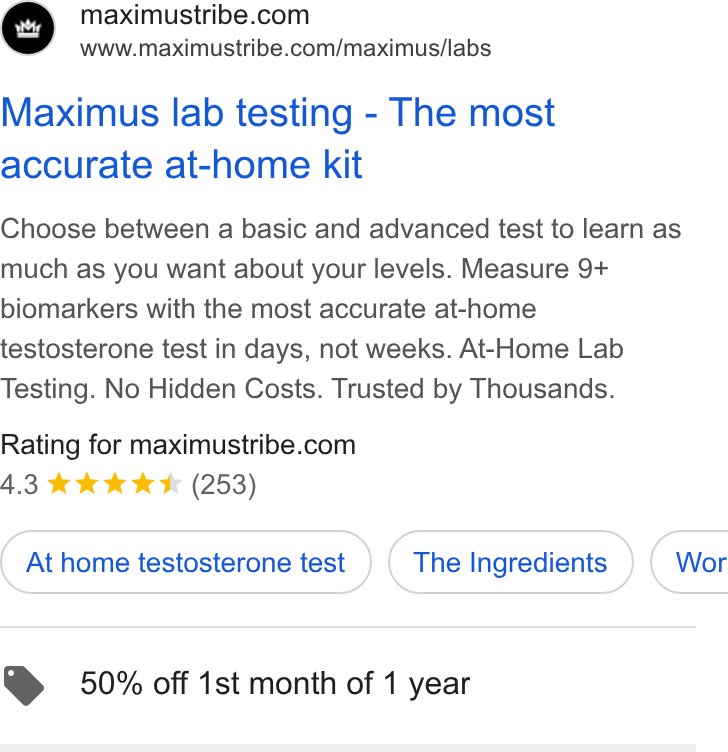The width and height of the screenshot is (728, 752).
Task: Open the 'Maximus lab testing' headline link
Action: [278, 138]
